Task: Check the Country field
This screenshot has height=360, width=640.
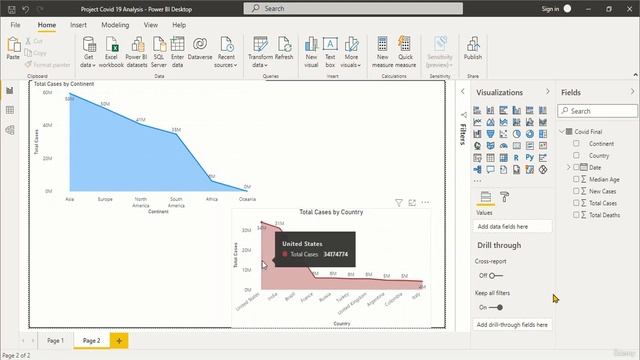Action: pyautogui.click(x=576, y=156)
